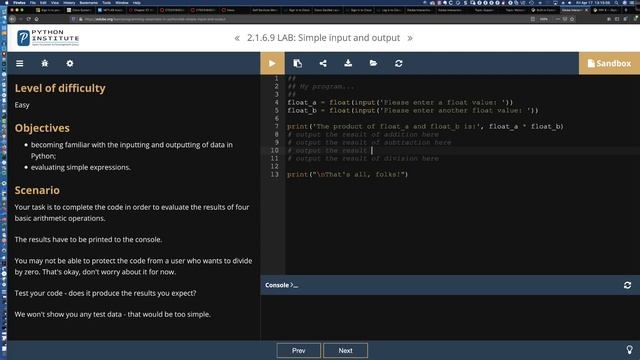The image size is (640, 360).
Task: Click line 13, print That's all, folks!
Action: 347,174
